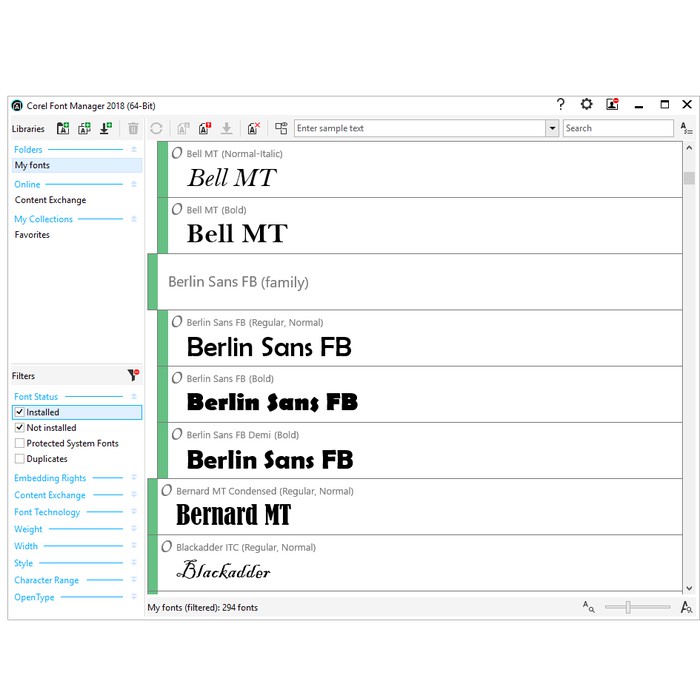Click the add folder icon in Libraries

[63, 129]
